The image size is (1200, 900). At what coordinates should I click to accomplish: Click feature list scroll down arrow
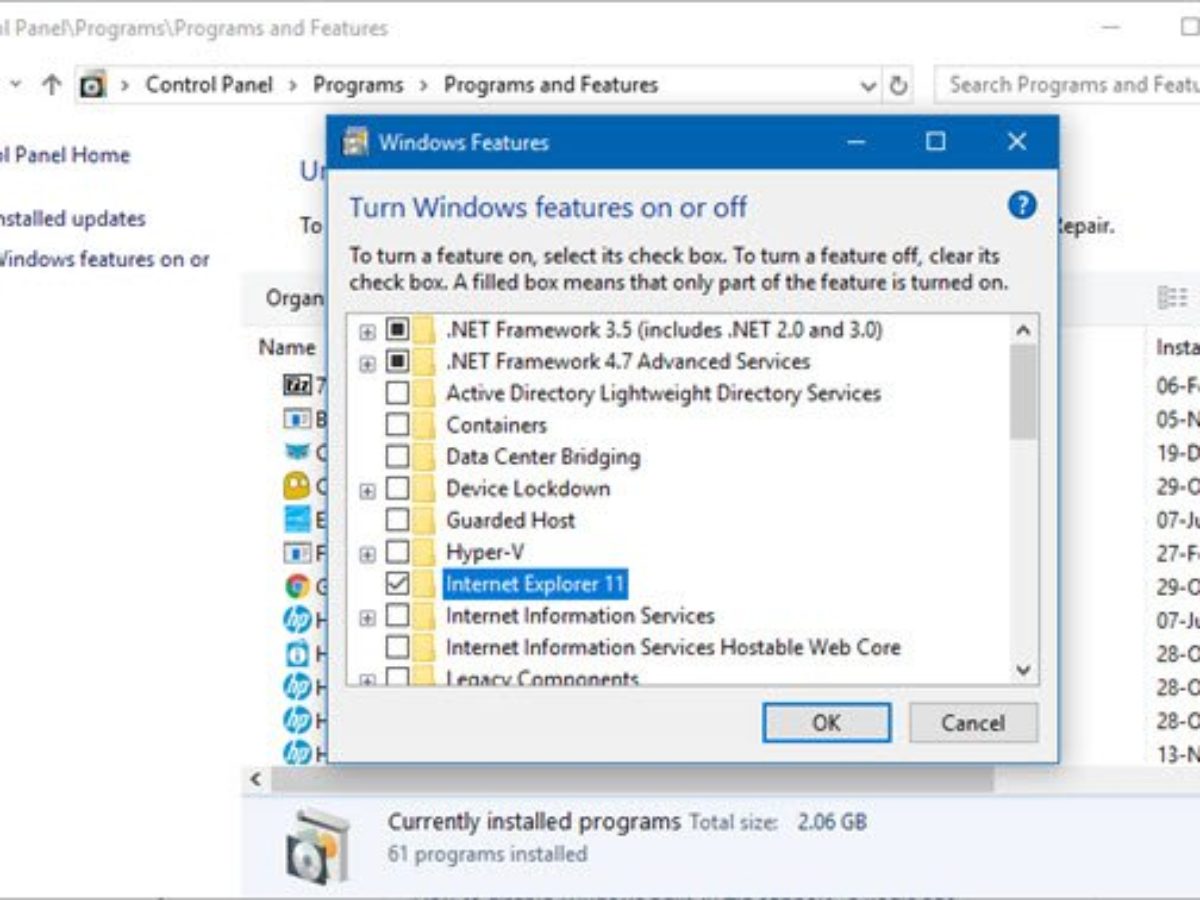pyautogui.click(x=1023, y=670)
